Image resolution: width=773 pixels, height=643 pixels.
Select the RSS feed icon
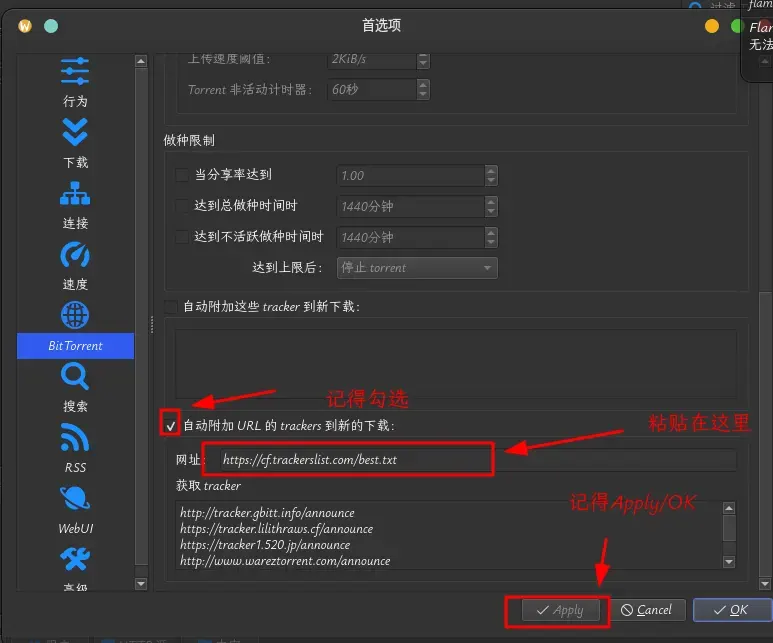(75, 437)
